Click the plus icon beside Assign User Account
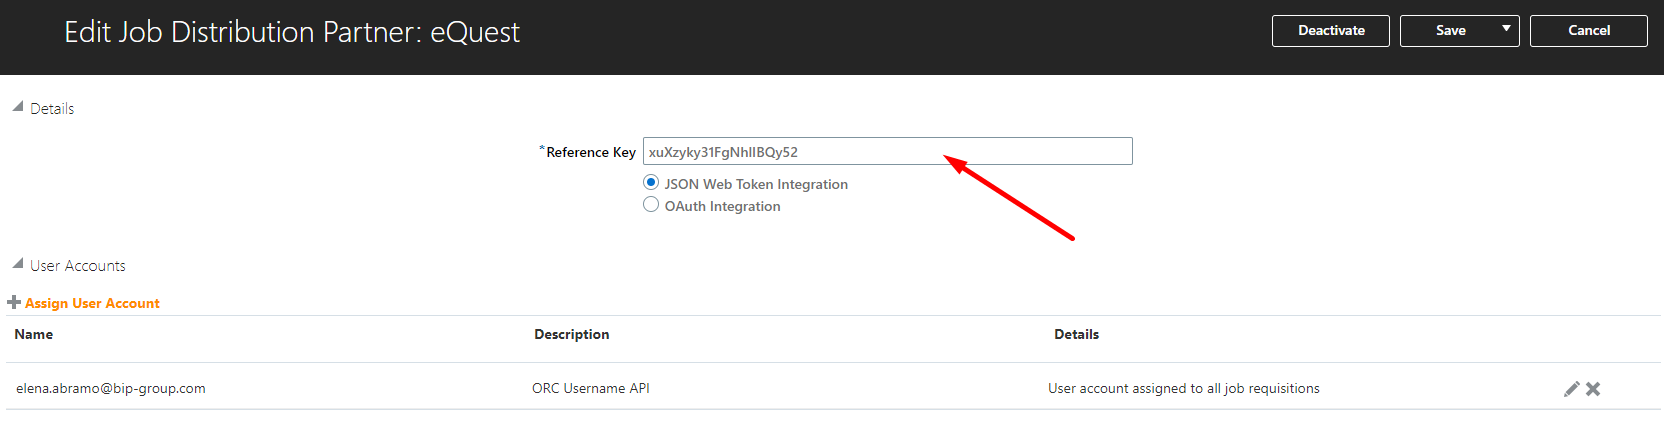The image size is (1664, 428). (14, 302)
